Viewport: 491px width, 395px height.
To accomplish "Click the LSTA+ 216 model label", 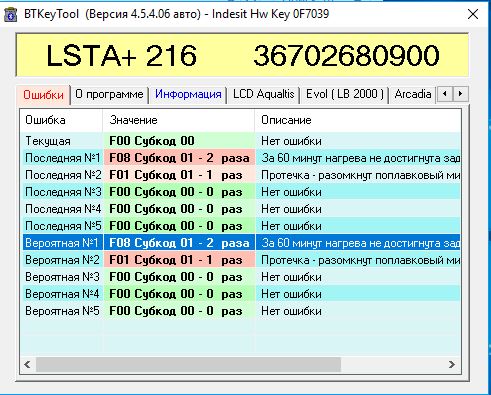I will click(x=122, y=55).
